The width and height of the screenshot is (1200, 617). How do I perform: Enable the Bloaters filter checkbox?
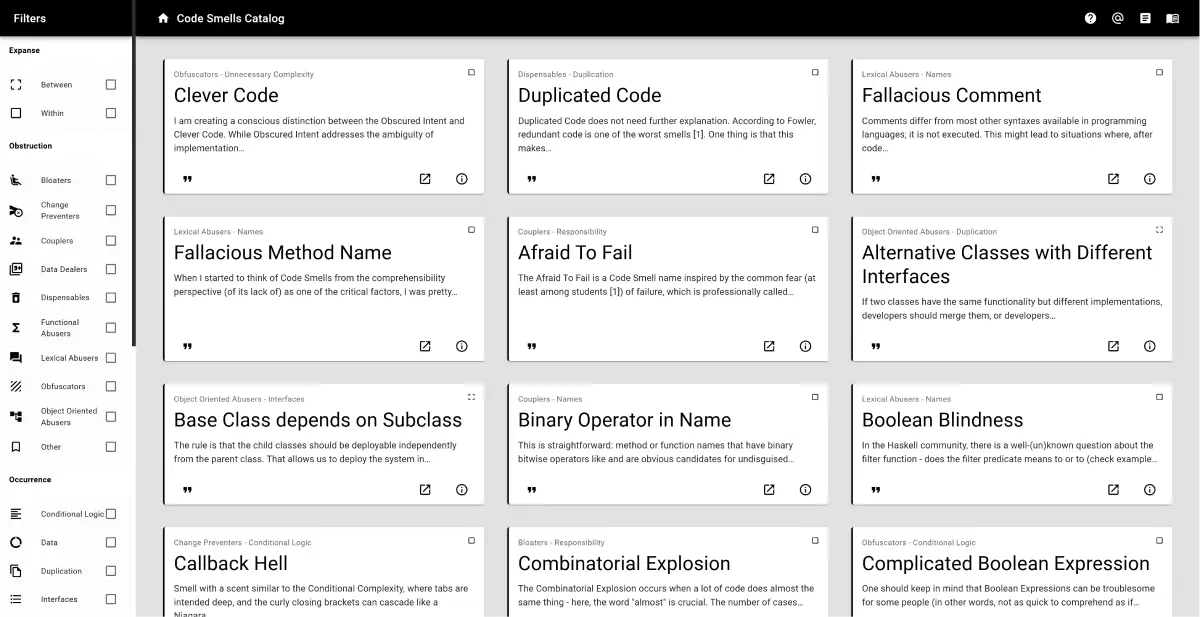click(x=111, y=180)
